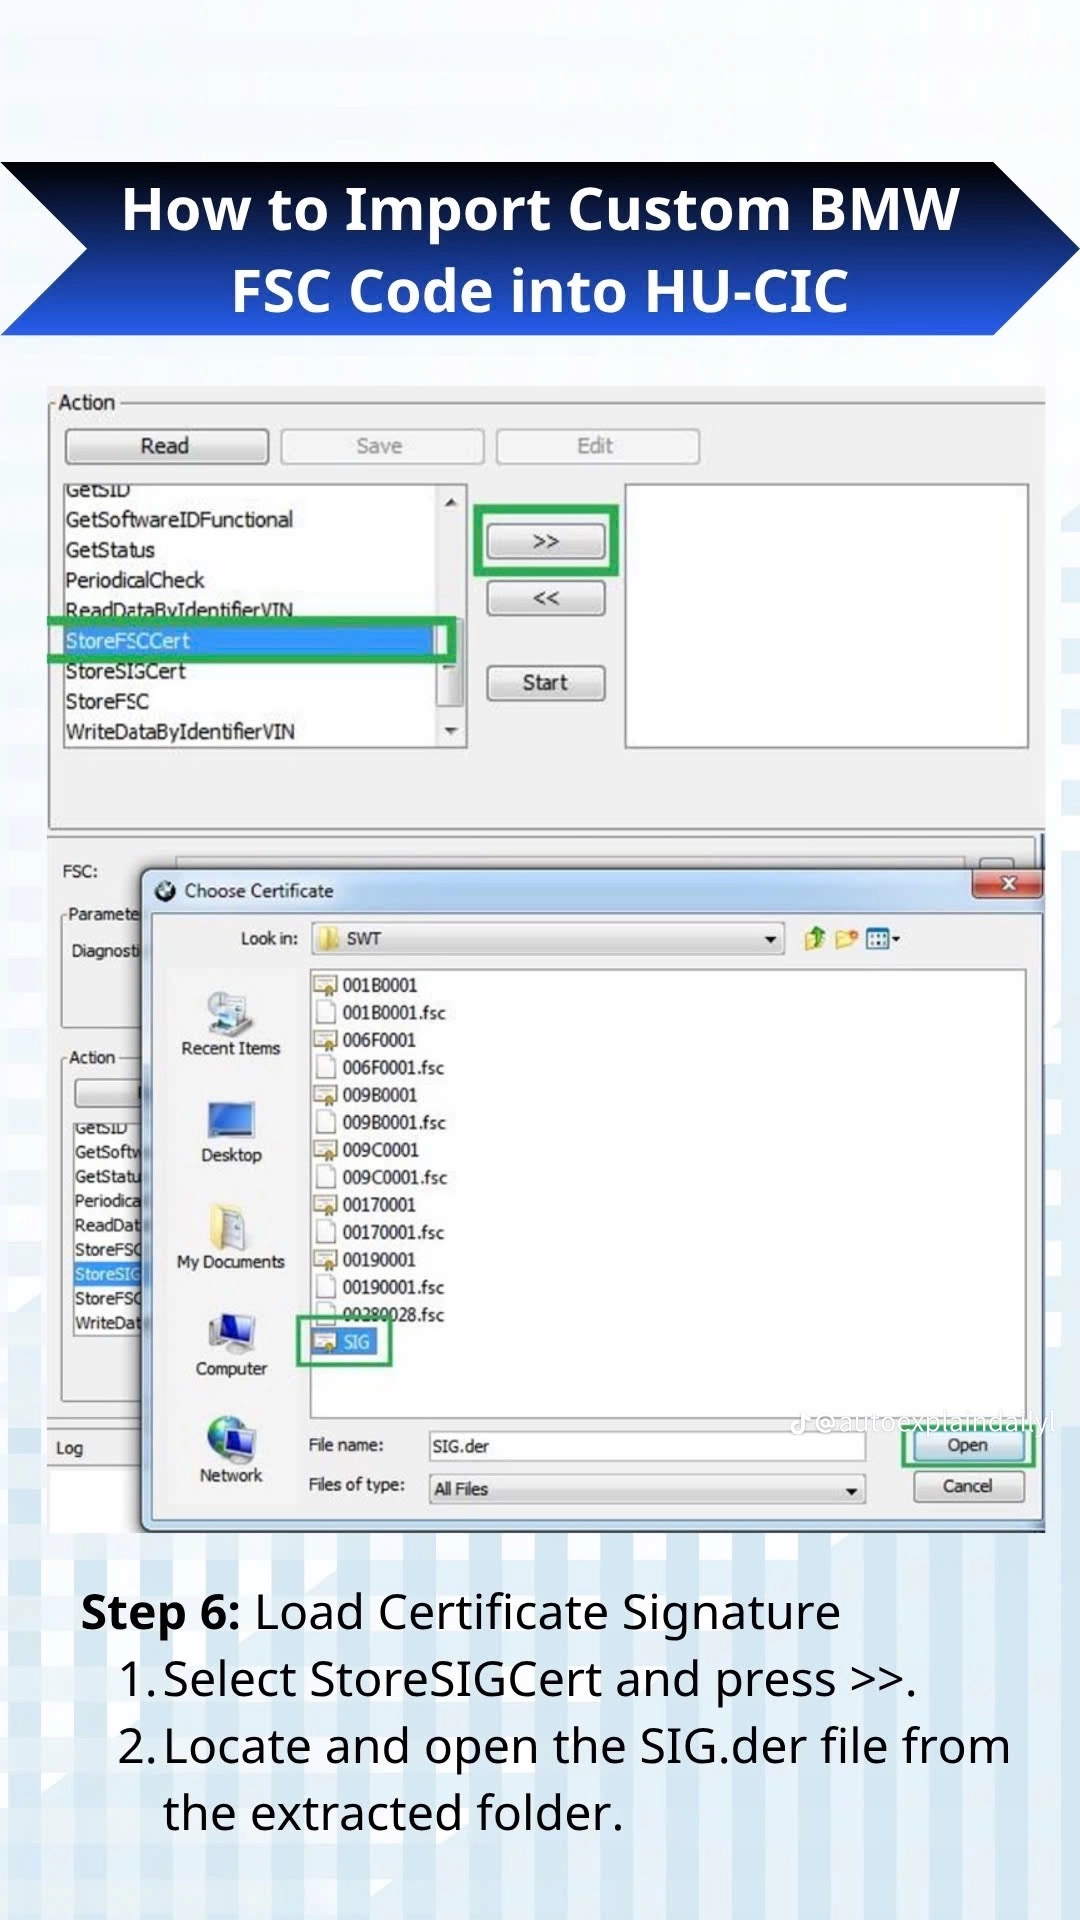Click the File name input field

tap(647, 1446)
